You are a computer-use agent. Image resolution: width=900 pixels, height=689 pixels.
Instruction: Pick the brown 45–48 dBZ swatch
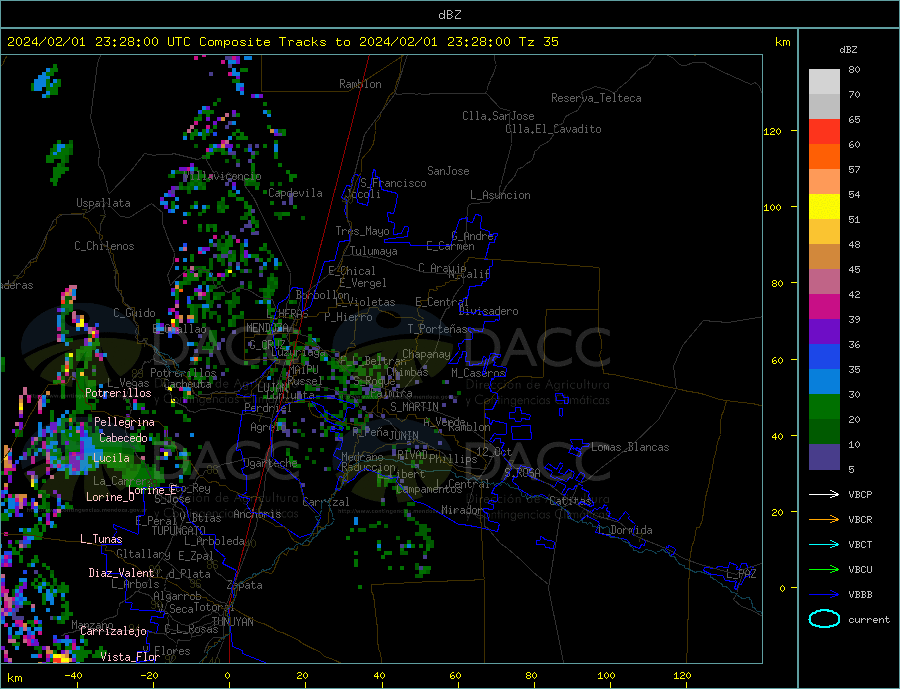coord(824,257)
